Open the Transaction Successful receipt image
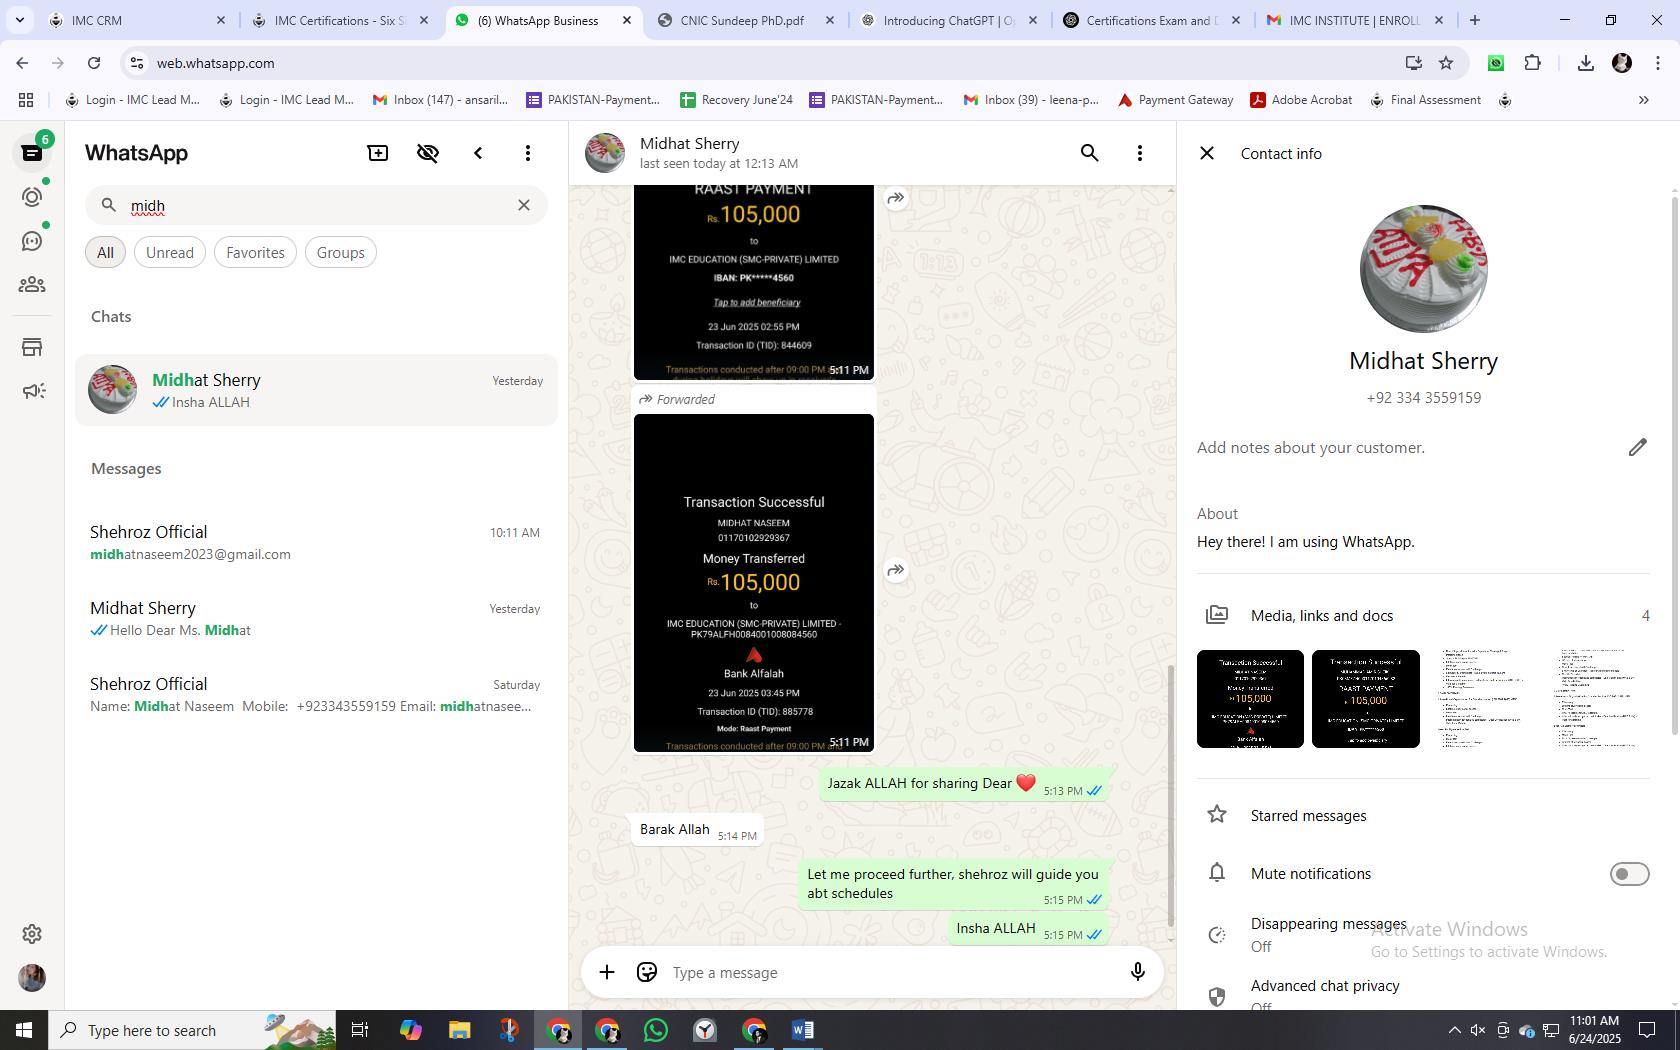 coord(754,583)
